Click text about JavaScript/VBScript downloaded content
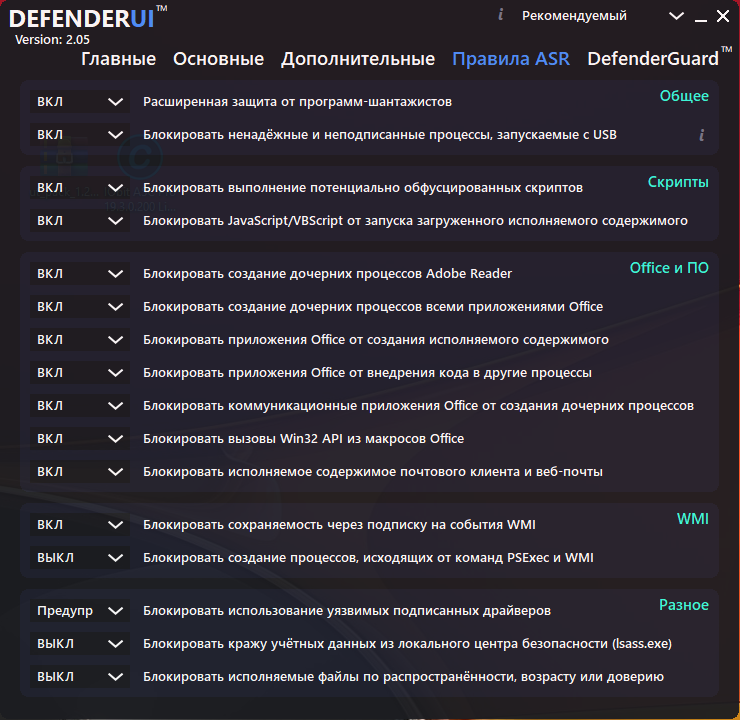Image resolution: width=740 pixels, height=720 pixels. coord(415,221)
